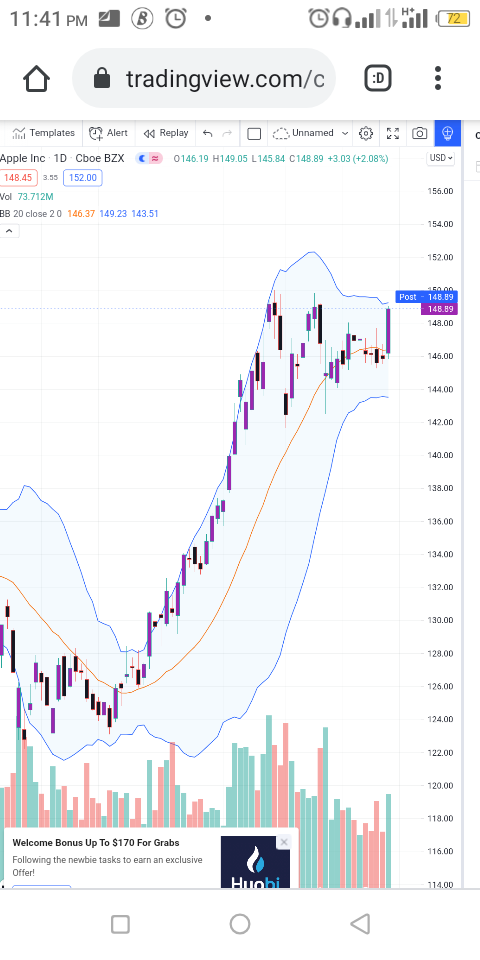Close the Huobi welcome bonus ad
Viewport: 480px width, 960px height.
tap(283, 842)
